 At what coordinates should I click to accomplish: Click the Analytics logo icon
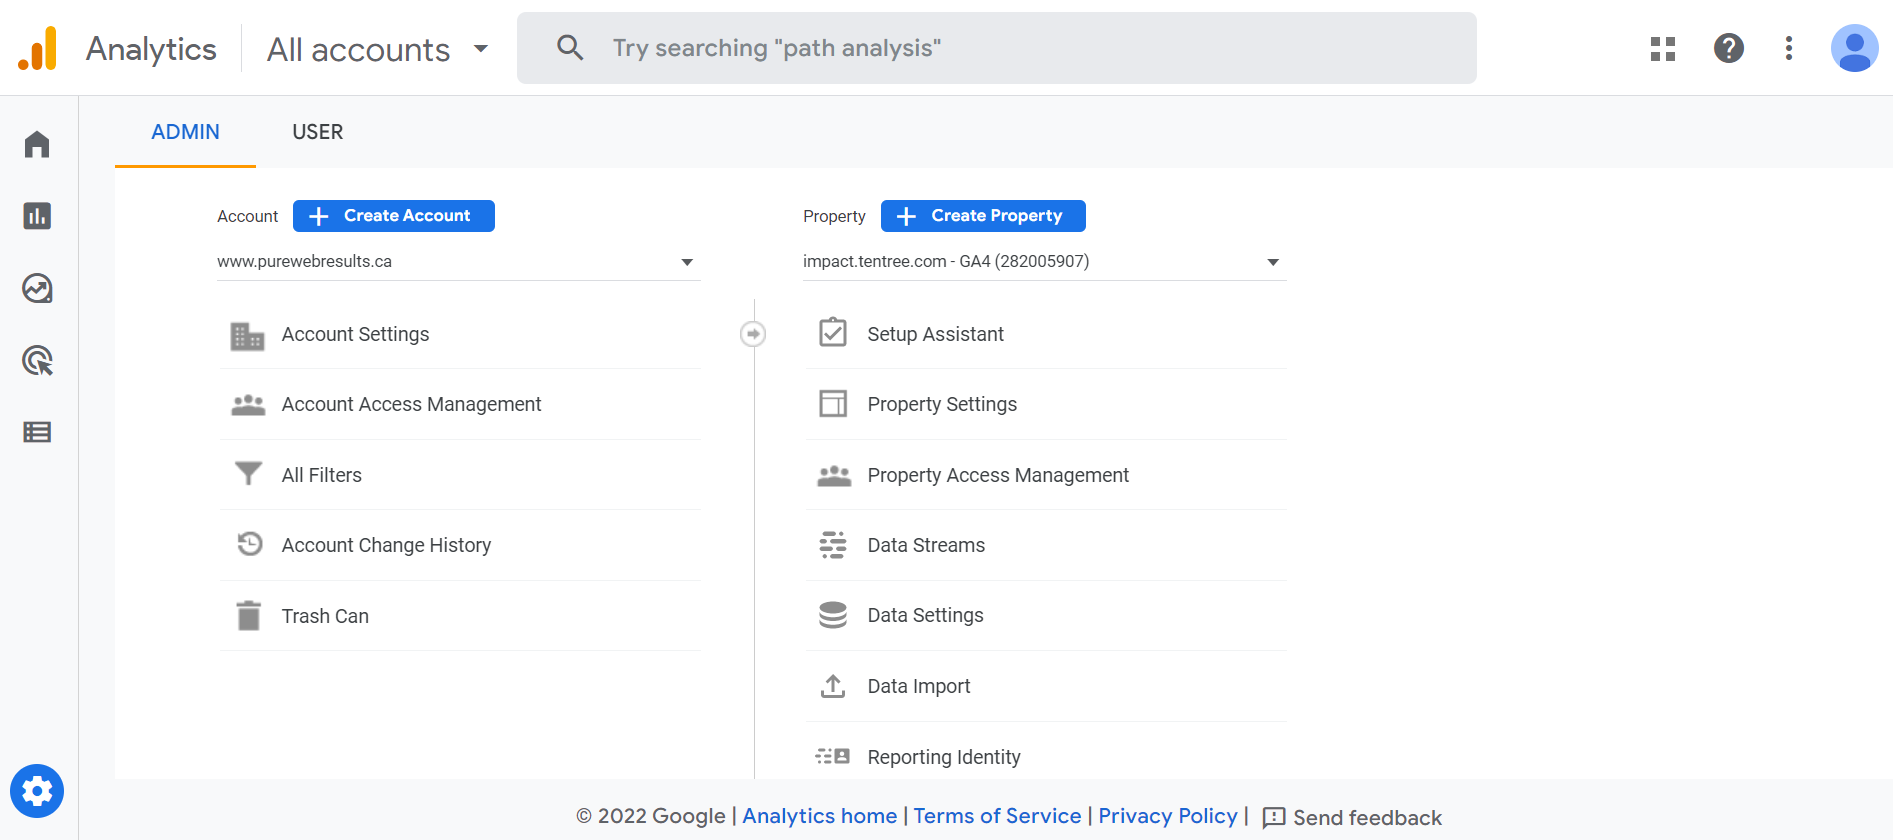38,48
